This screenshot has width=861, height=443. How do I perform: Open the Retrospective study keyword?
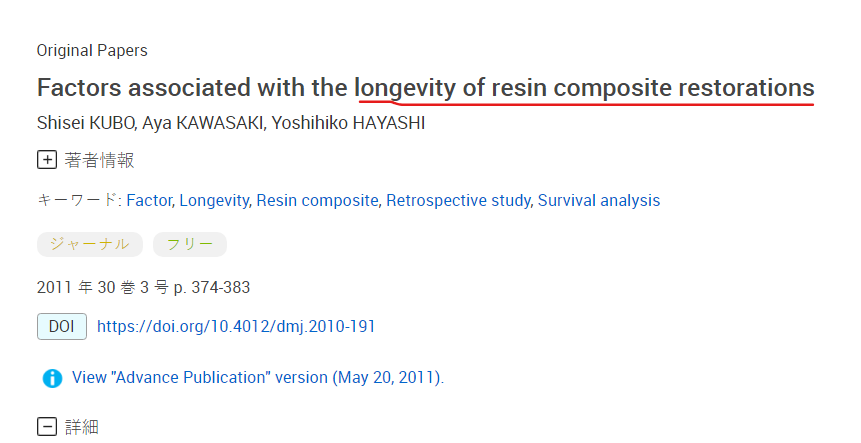pyautogui.click(x=458, y=200)
